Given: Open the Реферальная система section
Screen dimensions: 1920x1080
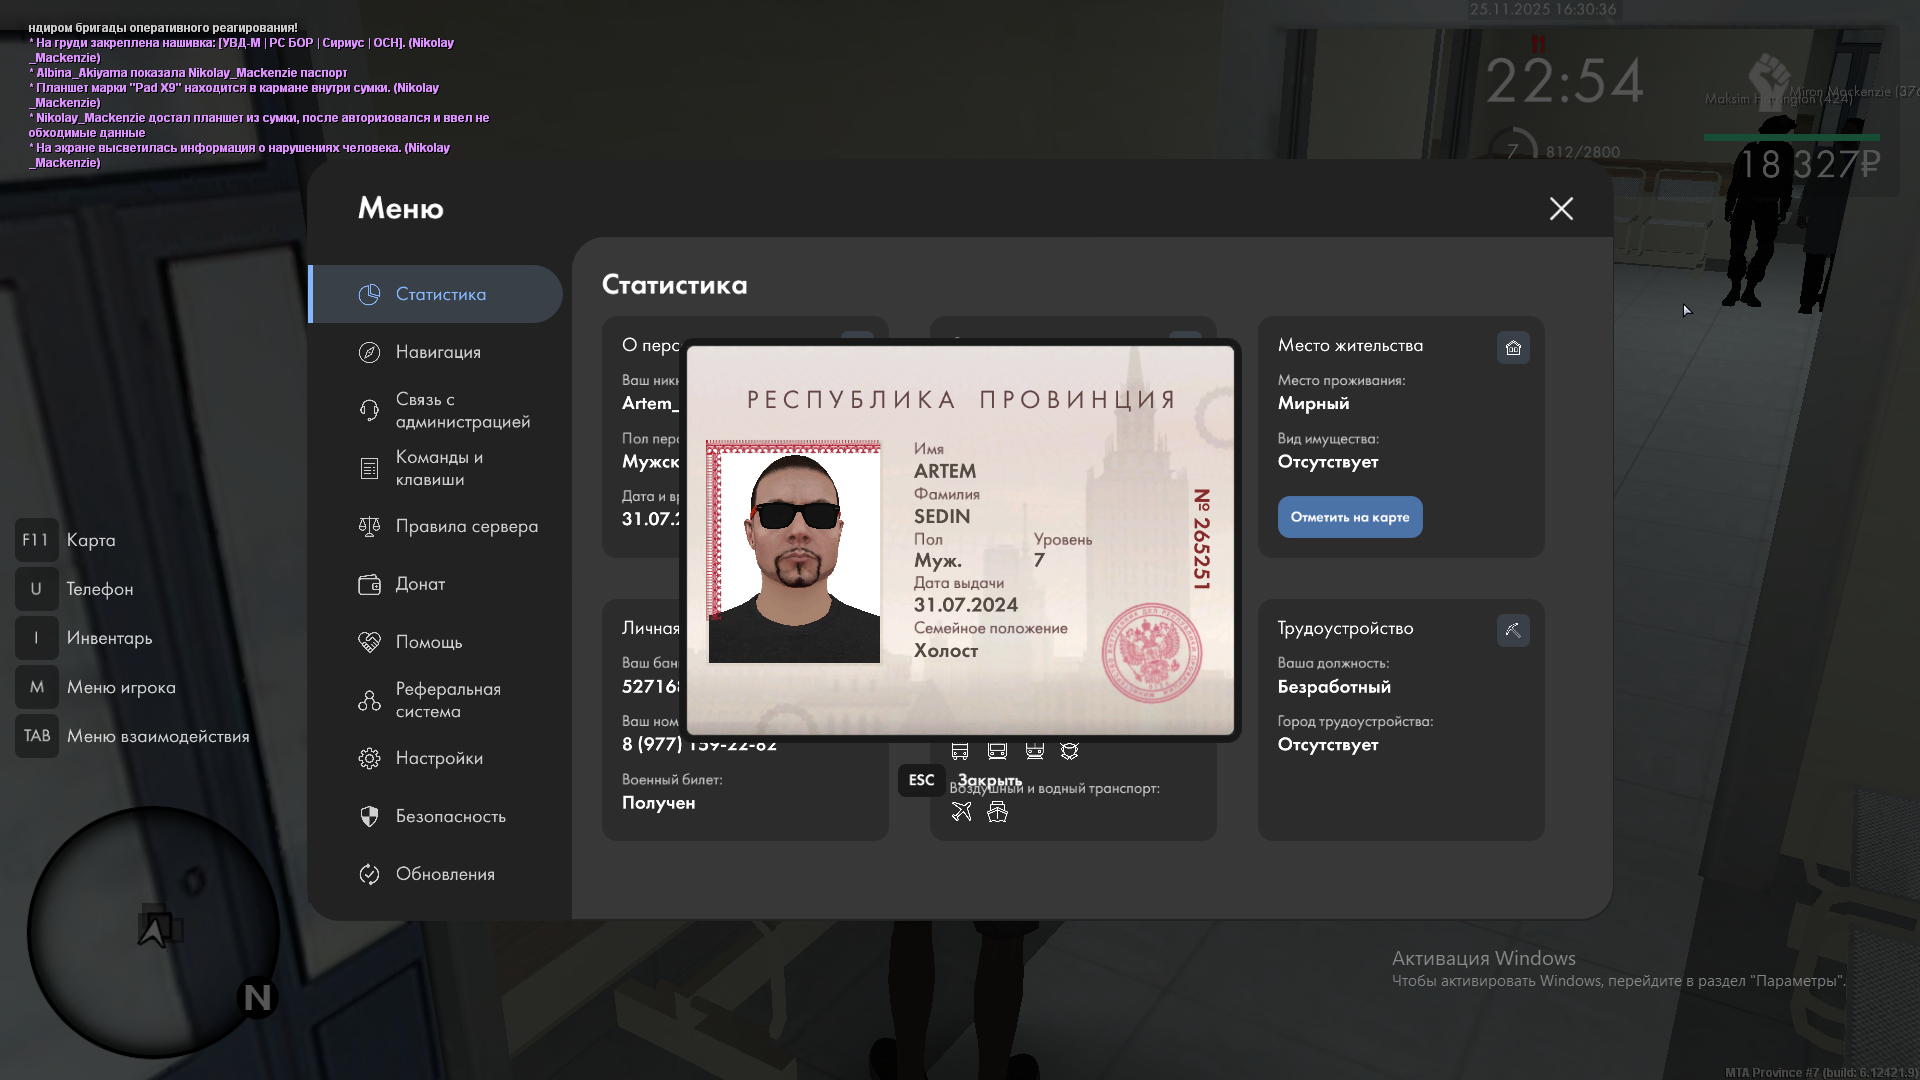Looking at the screenshot, I should [446, 700].
